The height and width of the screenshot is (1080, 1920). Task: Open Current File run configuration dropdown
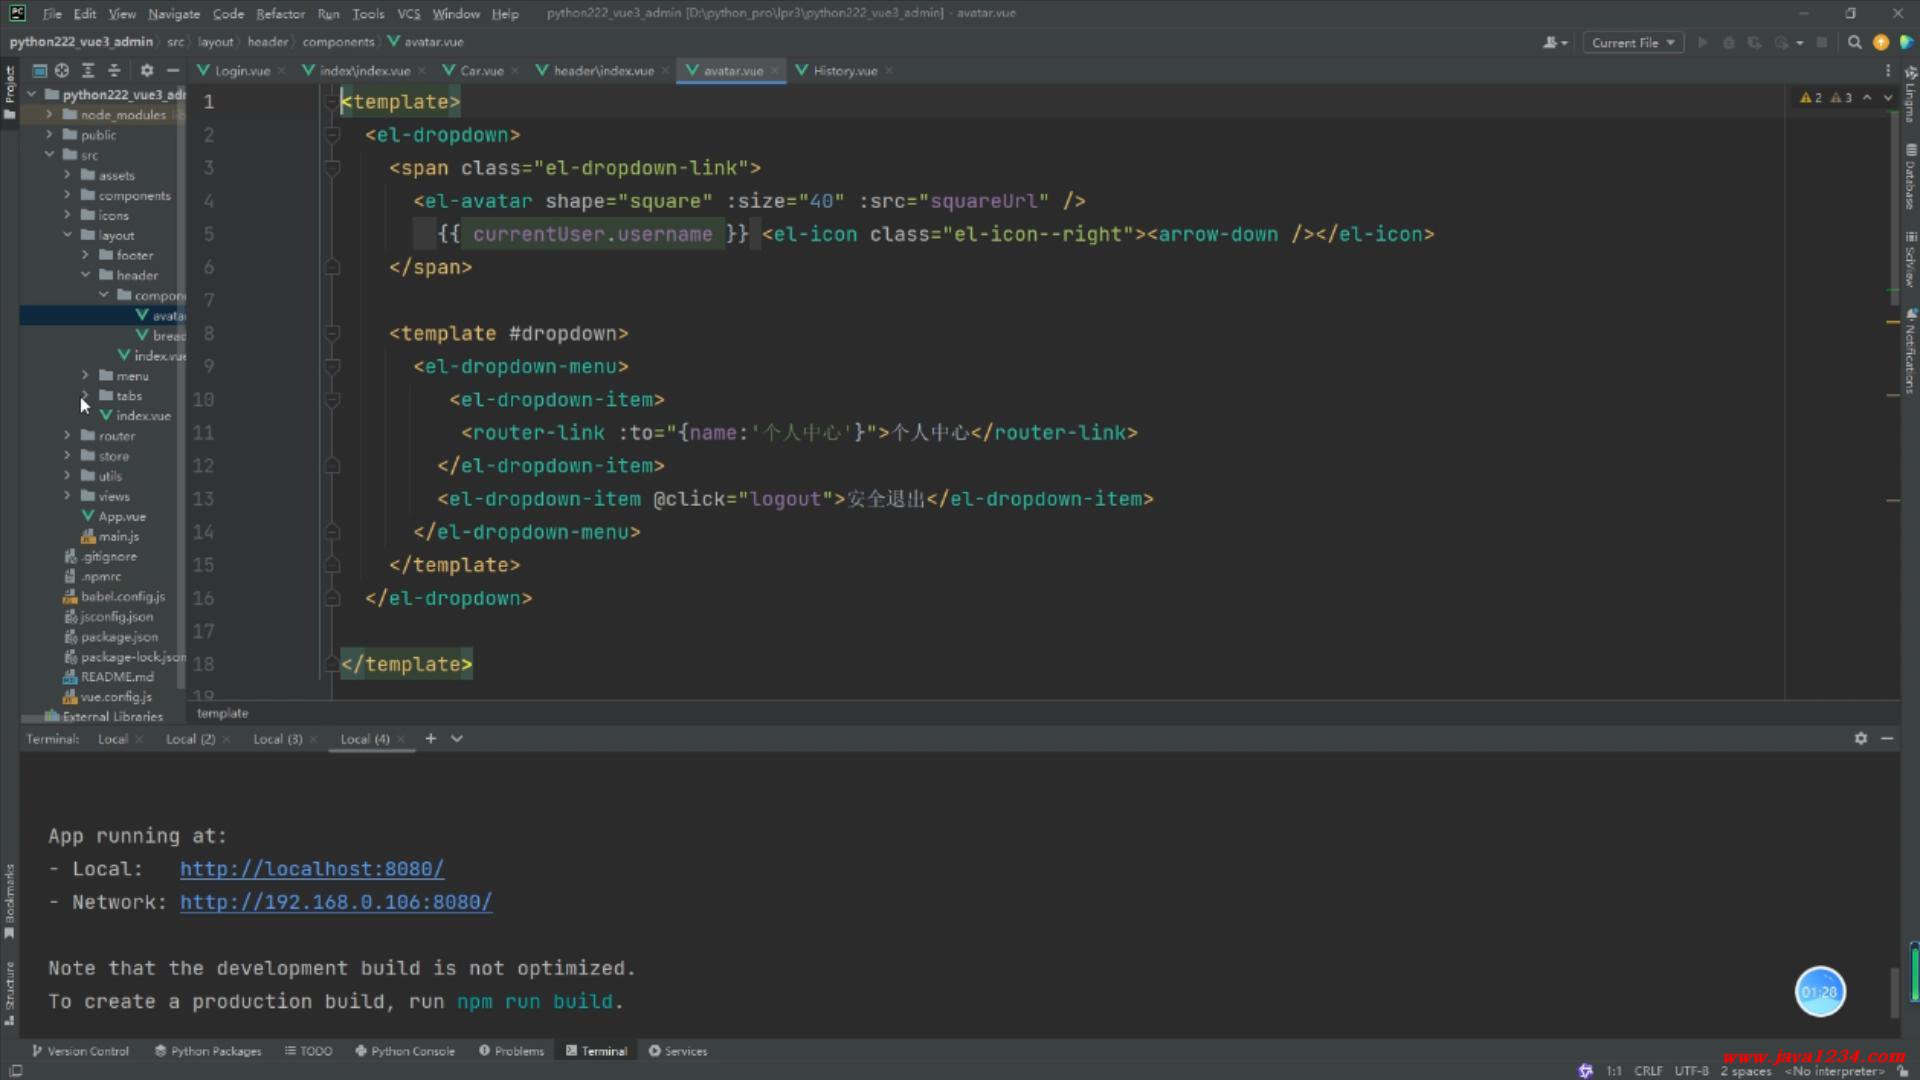[1632, 42]
